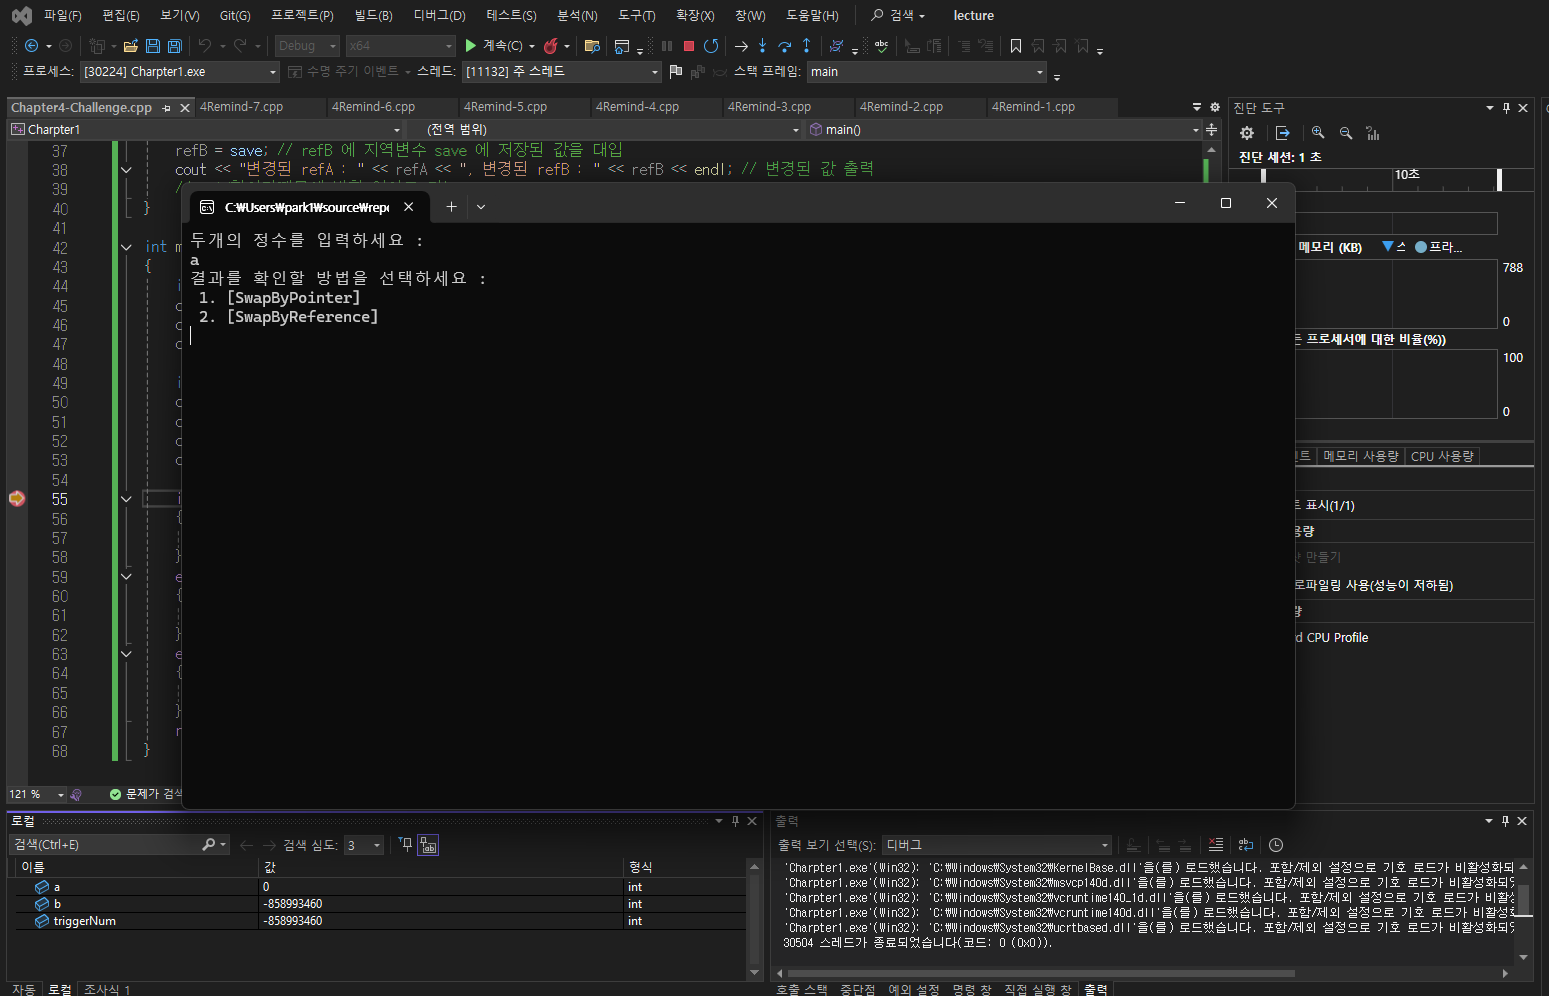Click the Save file icon
The image size is (1549, 996).
coord(153,46)
